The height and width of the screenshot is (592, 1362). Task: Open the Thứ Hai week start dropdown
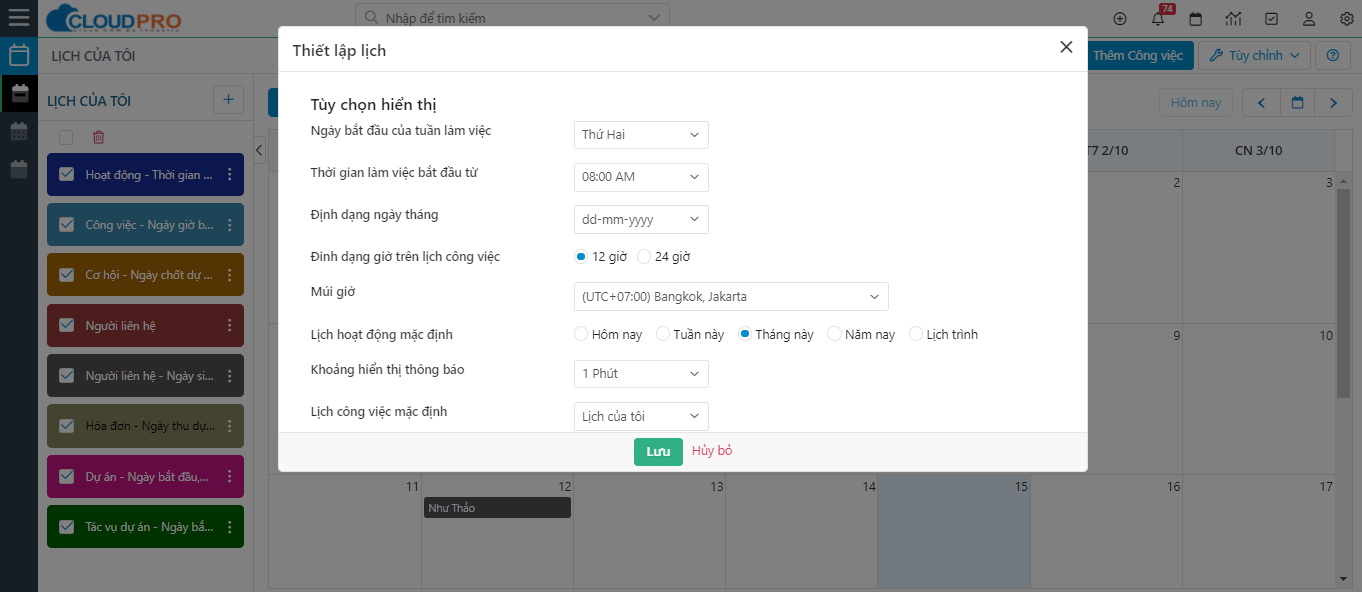click(x=641, y=135)
